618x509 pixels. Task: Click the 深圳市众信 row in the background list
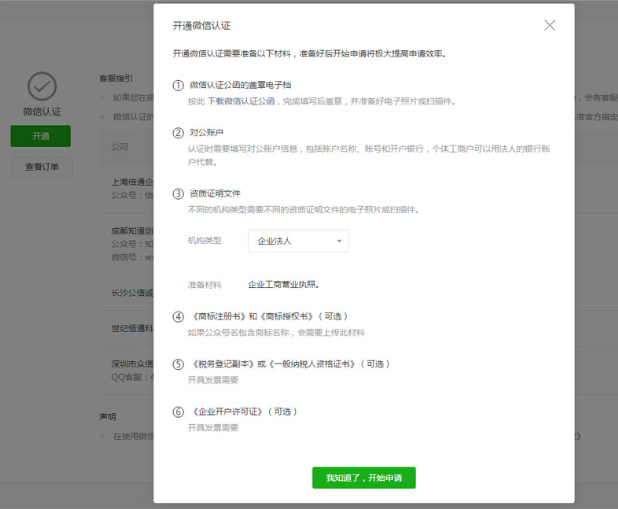[127, 370]
